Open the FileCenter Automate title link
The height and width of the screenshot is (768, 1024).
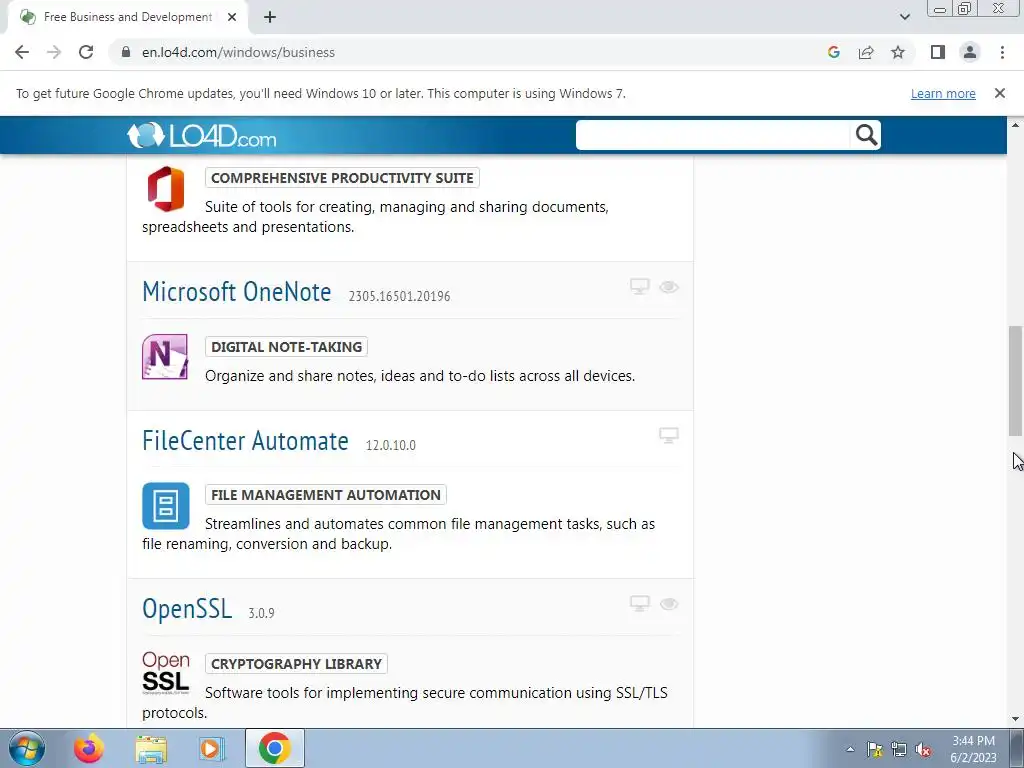(246, 441)
